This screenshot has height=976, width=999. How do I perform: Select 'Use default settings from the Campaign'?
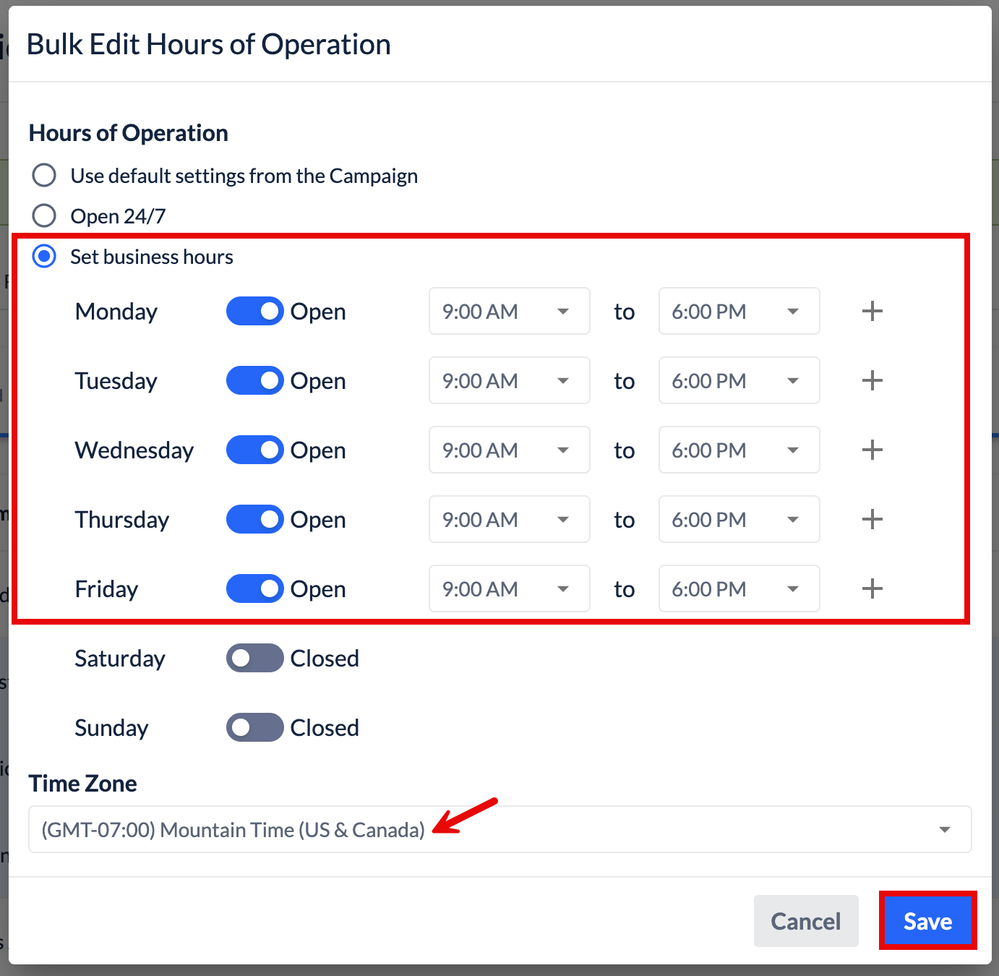pyautogui.click(x=44, y=176)
